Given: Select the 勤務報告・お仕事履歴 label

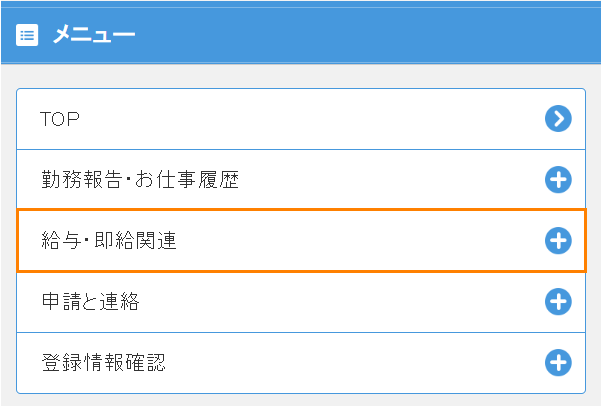Looking at the screenshot, I should tap(140, 179).
